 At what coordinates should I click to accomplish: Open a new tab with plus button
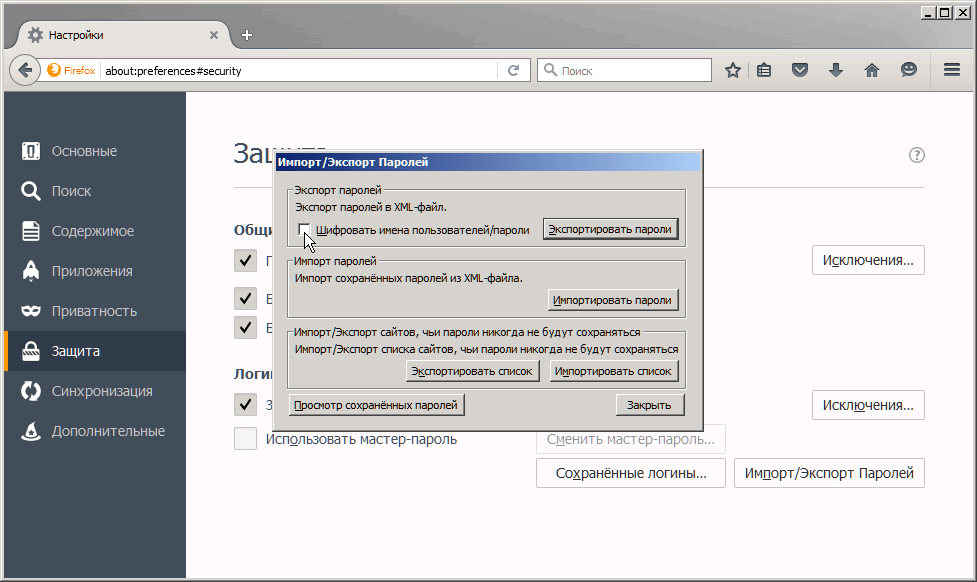[247, 35]
